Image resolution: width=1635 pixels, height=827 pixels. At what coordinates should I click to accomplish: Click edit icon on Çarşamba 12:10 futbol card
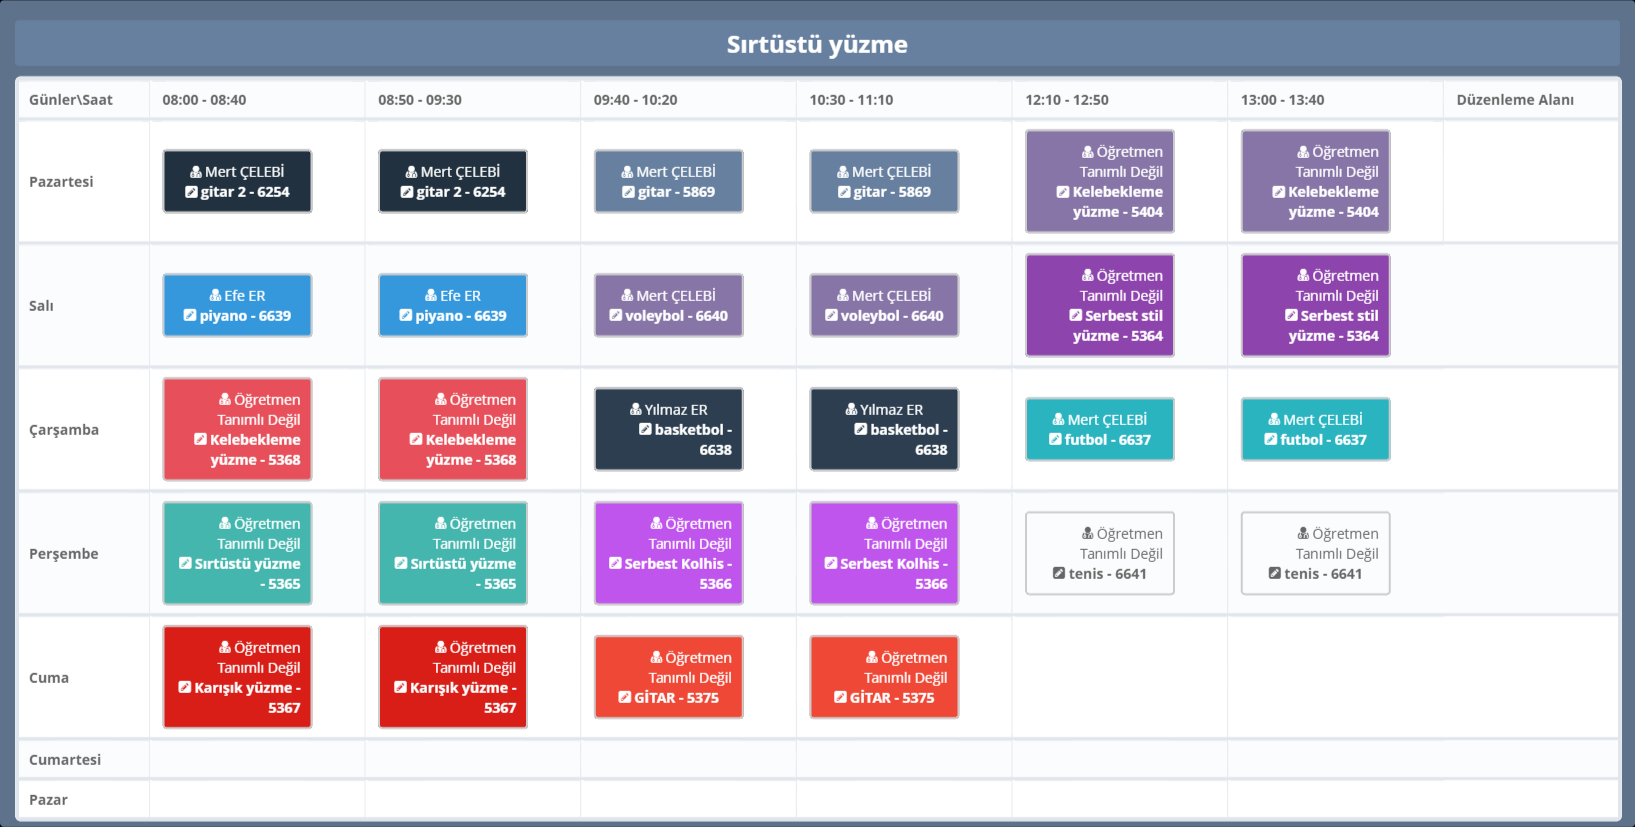[x=1055, y=440]
